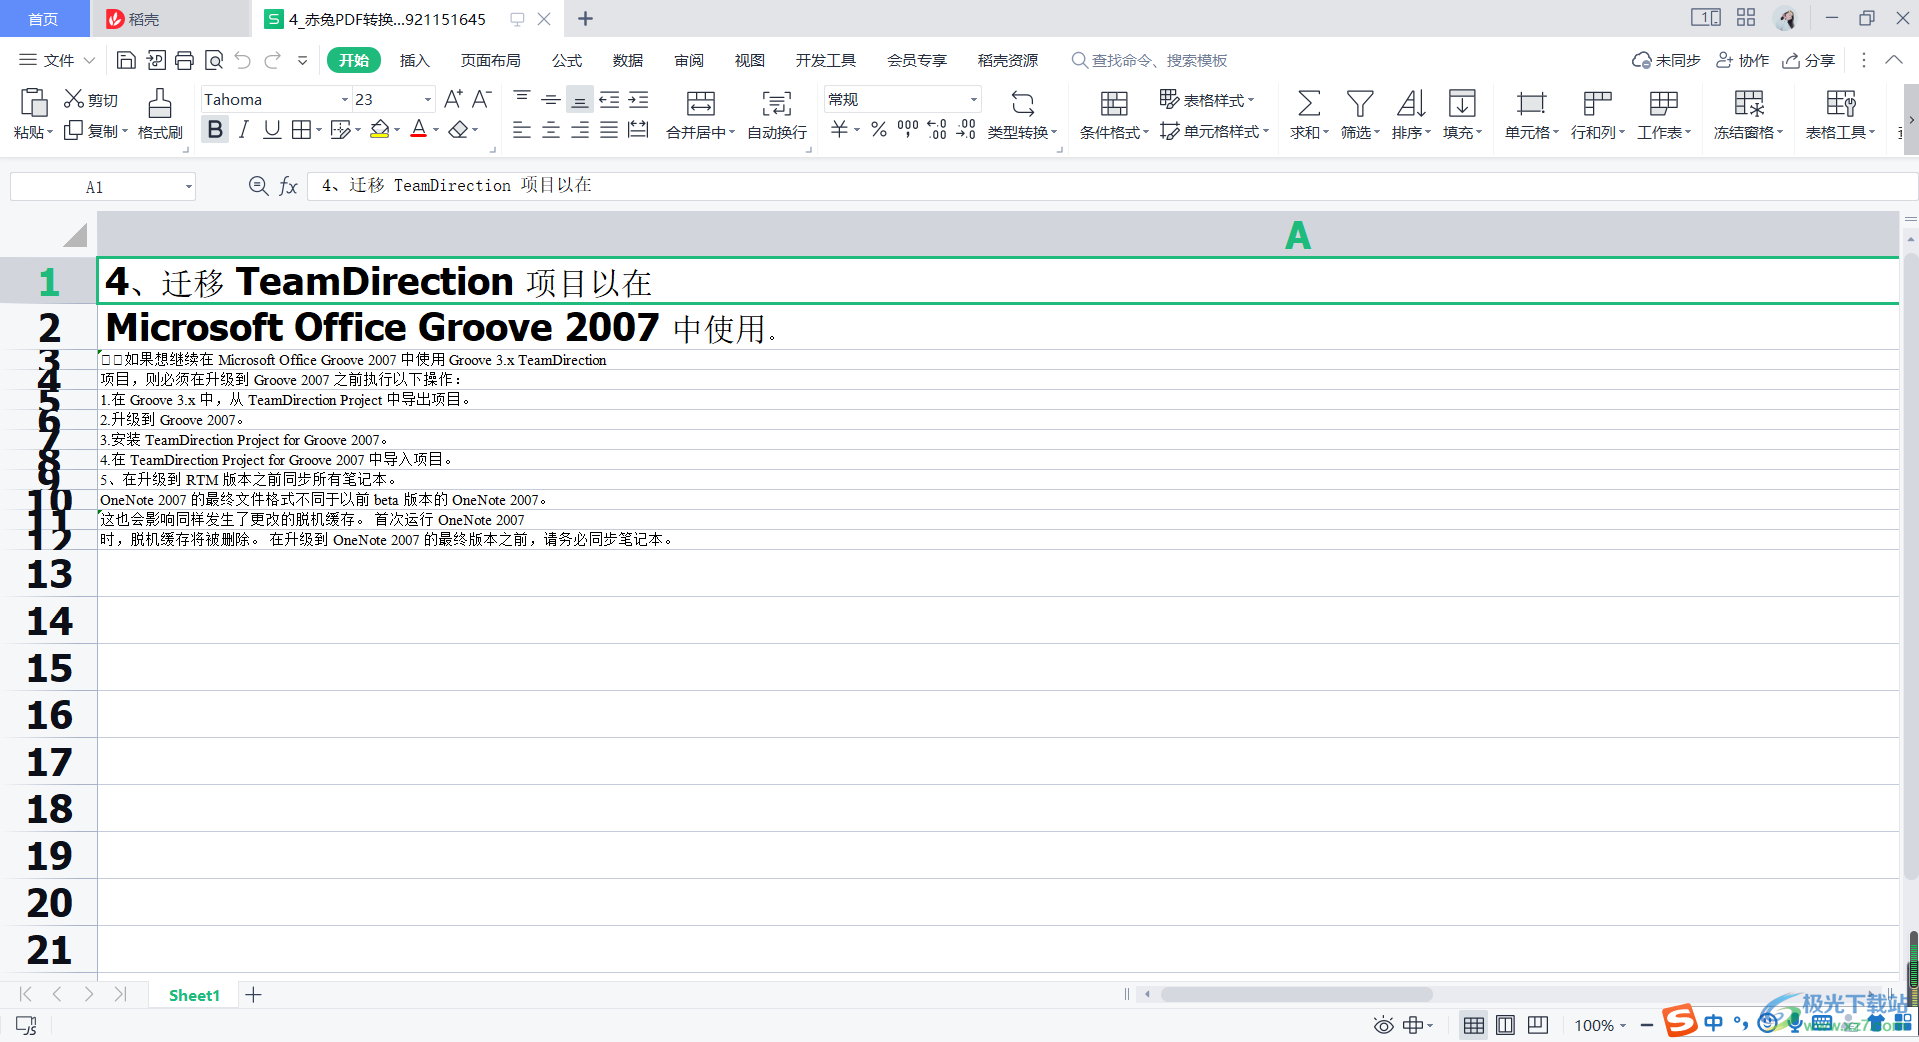
Task: Align text left
Action: (522, 129)
